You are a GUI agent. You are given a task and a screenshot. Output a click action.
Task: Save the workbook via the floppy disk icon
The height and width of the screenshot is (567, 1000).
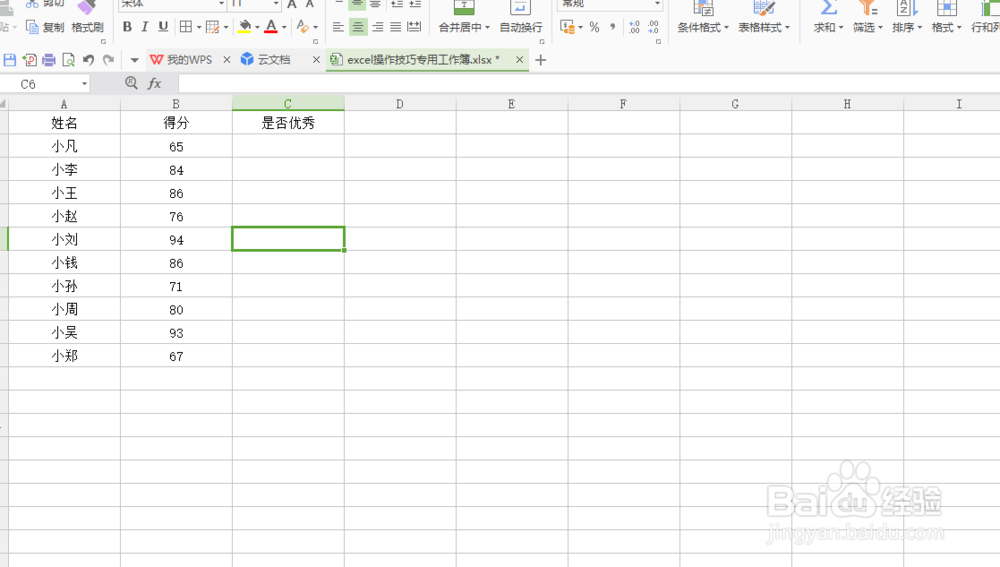(x=10, y=60)
